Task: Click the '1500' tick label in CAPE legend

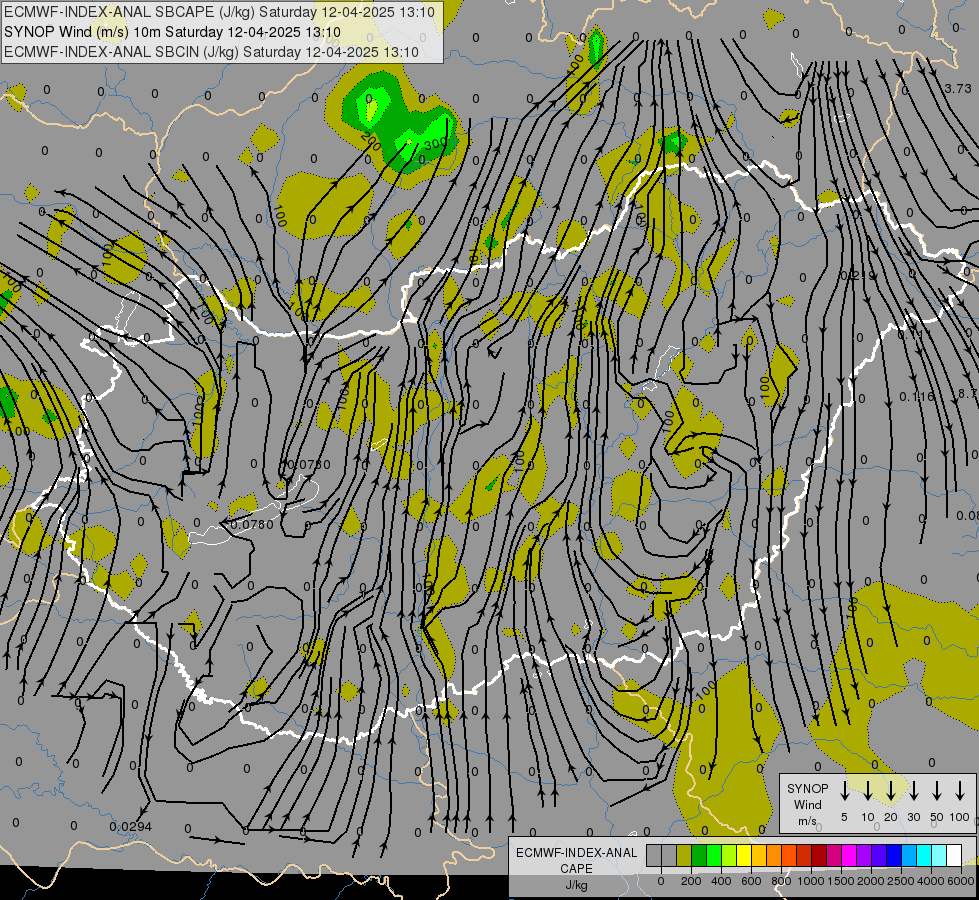Action: click(x=841, y=881)
